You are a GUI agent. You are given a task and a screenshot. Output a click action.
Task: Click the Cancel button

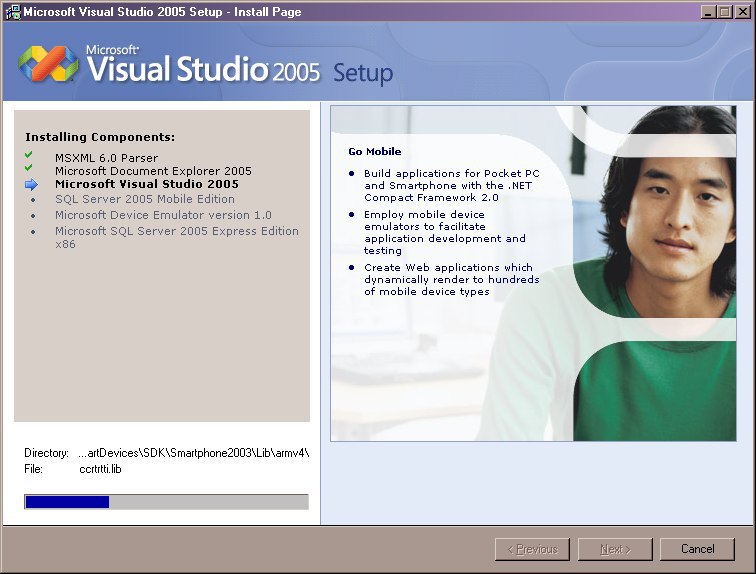pos(697,549)
